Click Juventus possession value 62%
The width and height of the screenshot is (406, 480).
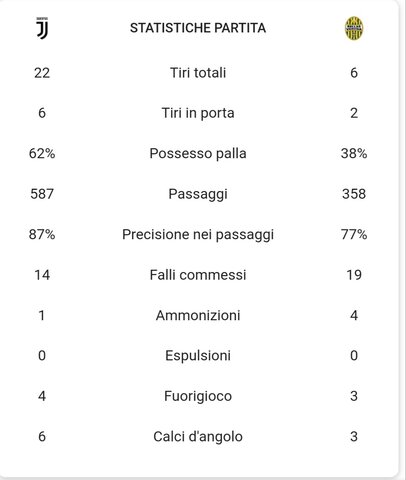point(42,154)
